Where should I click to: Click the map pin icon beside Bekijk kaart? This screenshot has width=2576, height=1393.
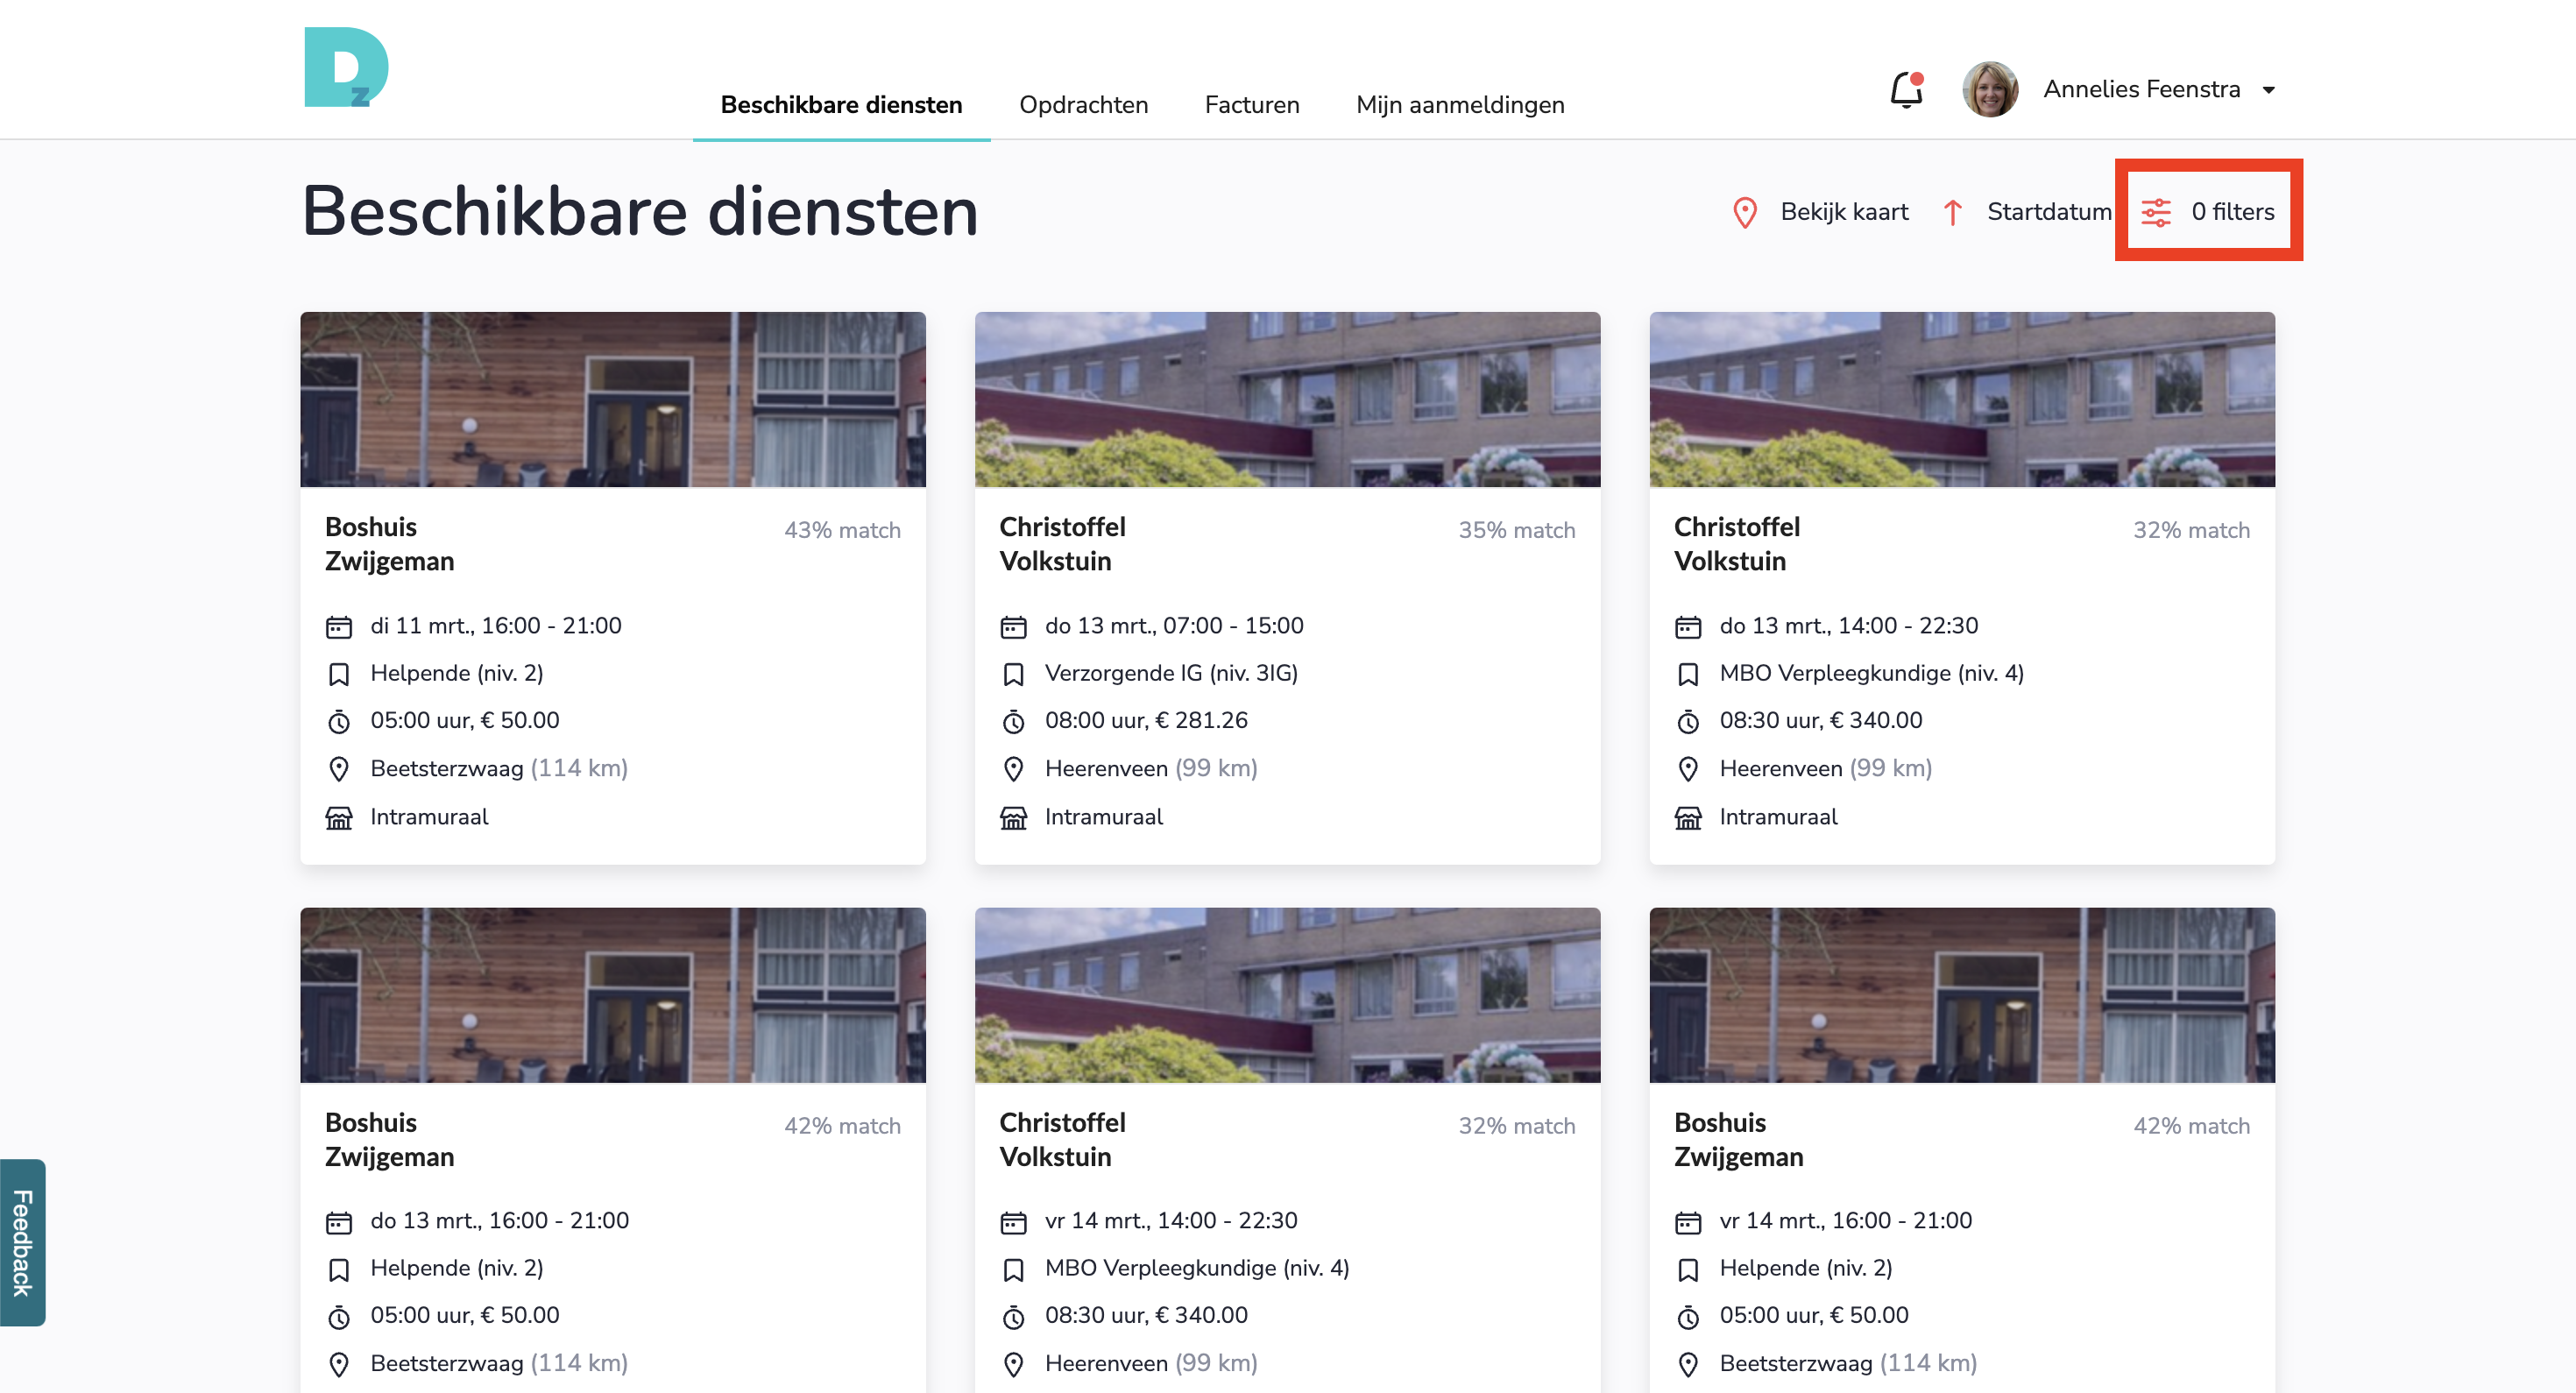coord(1744,212)
